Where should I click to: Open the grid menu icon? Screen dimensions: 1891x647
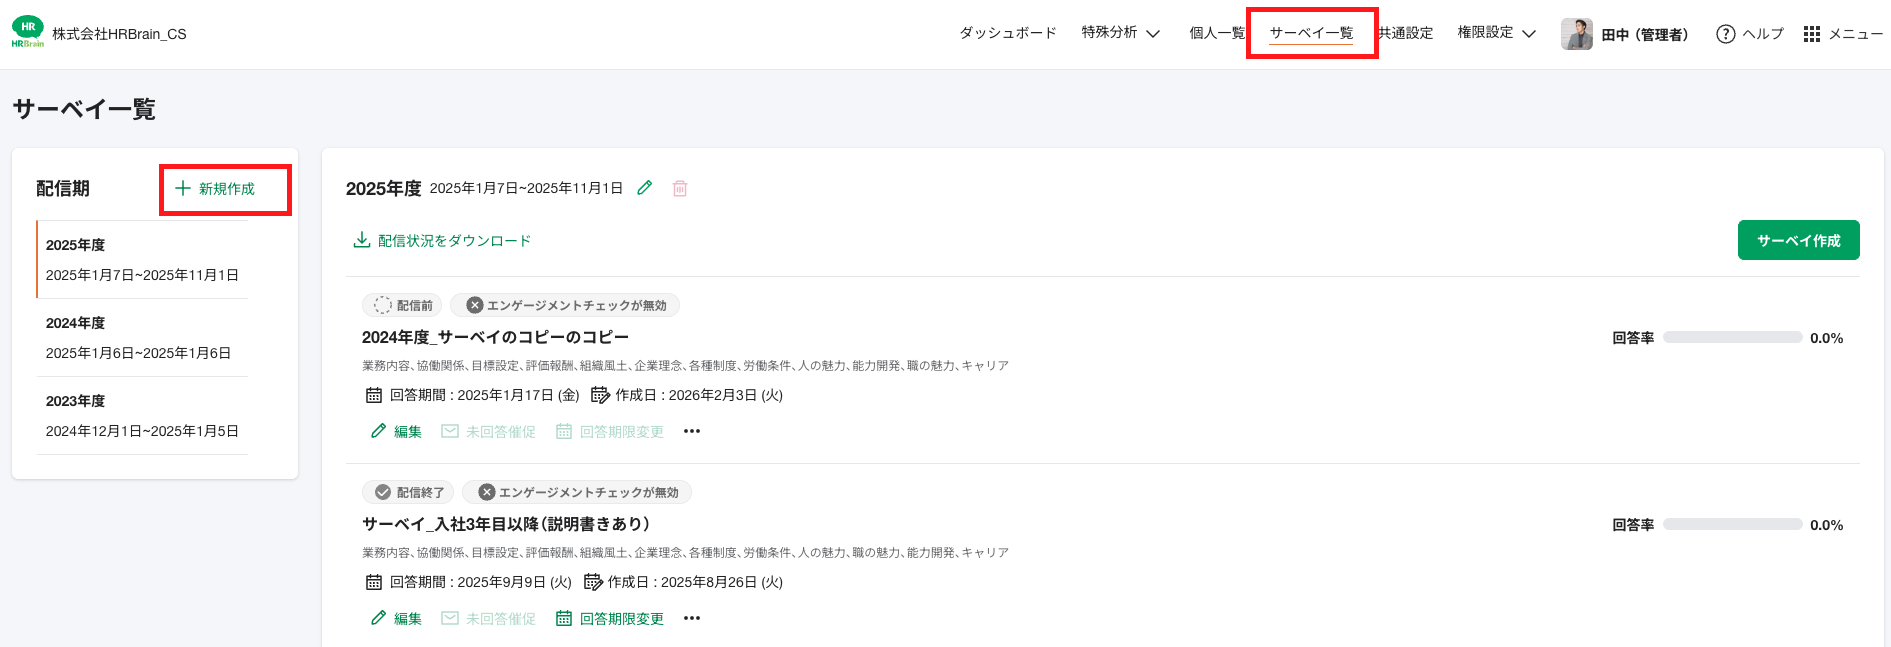point(1812,34)
